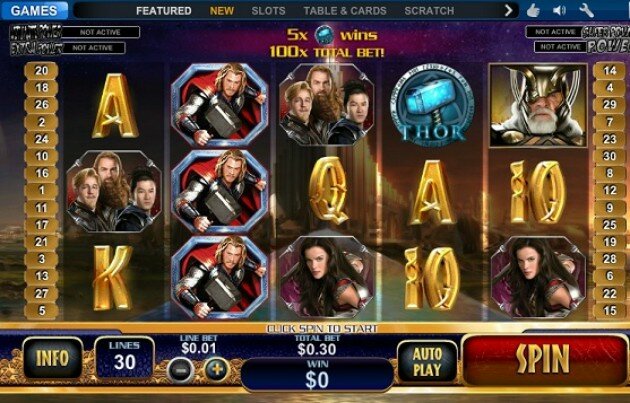Select payline number 20 marker
This screenshot has height=403, width=630.
click(x=41, y=71)
